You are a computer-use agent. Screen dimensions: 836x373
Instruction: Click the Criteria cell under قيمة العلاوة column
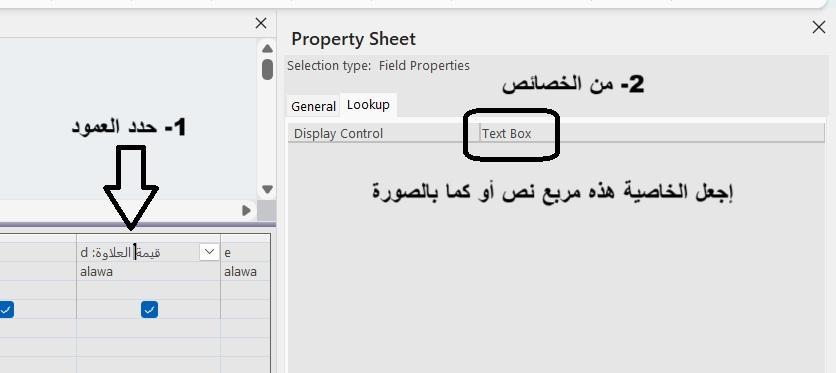(x=148, y=328)
